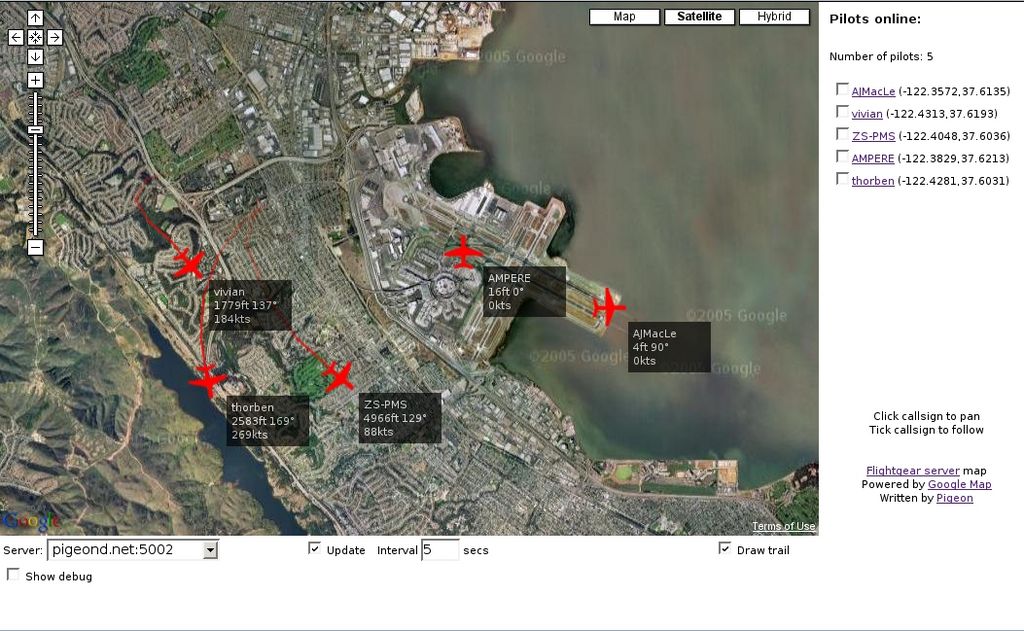Image resolution: width=1024 pixels, height=631 pixels.
Task: Tick the follow checkbox for AJMacLe
Action: [x=842, y=89]
